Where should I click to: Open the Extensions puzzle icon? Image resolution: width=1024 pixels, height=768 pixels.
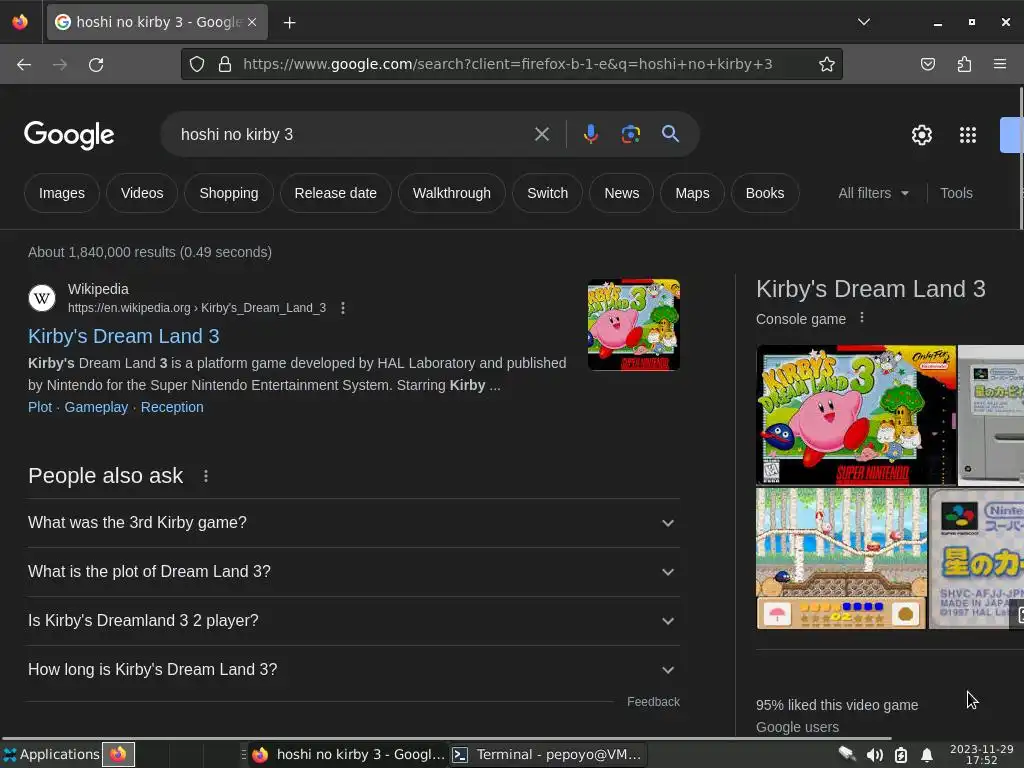click(964, 64)
